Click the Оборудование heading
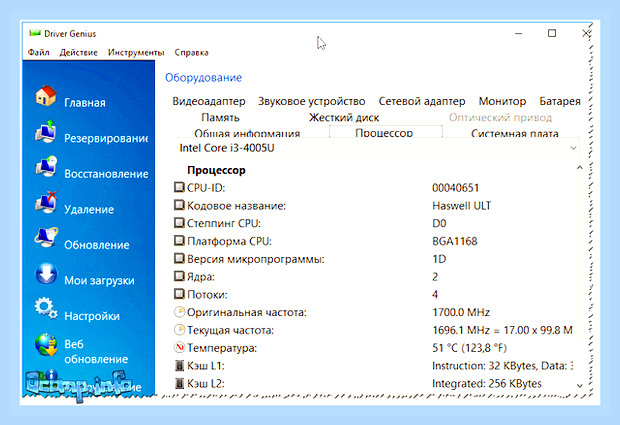620x425 pixels. (203, 77)
